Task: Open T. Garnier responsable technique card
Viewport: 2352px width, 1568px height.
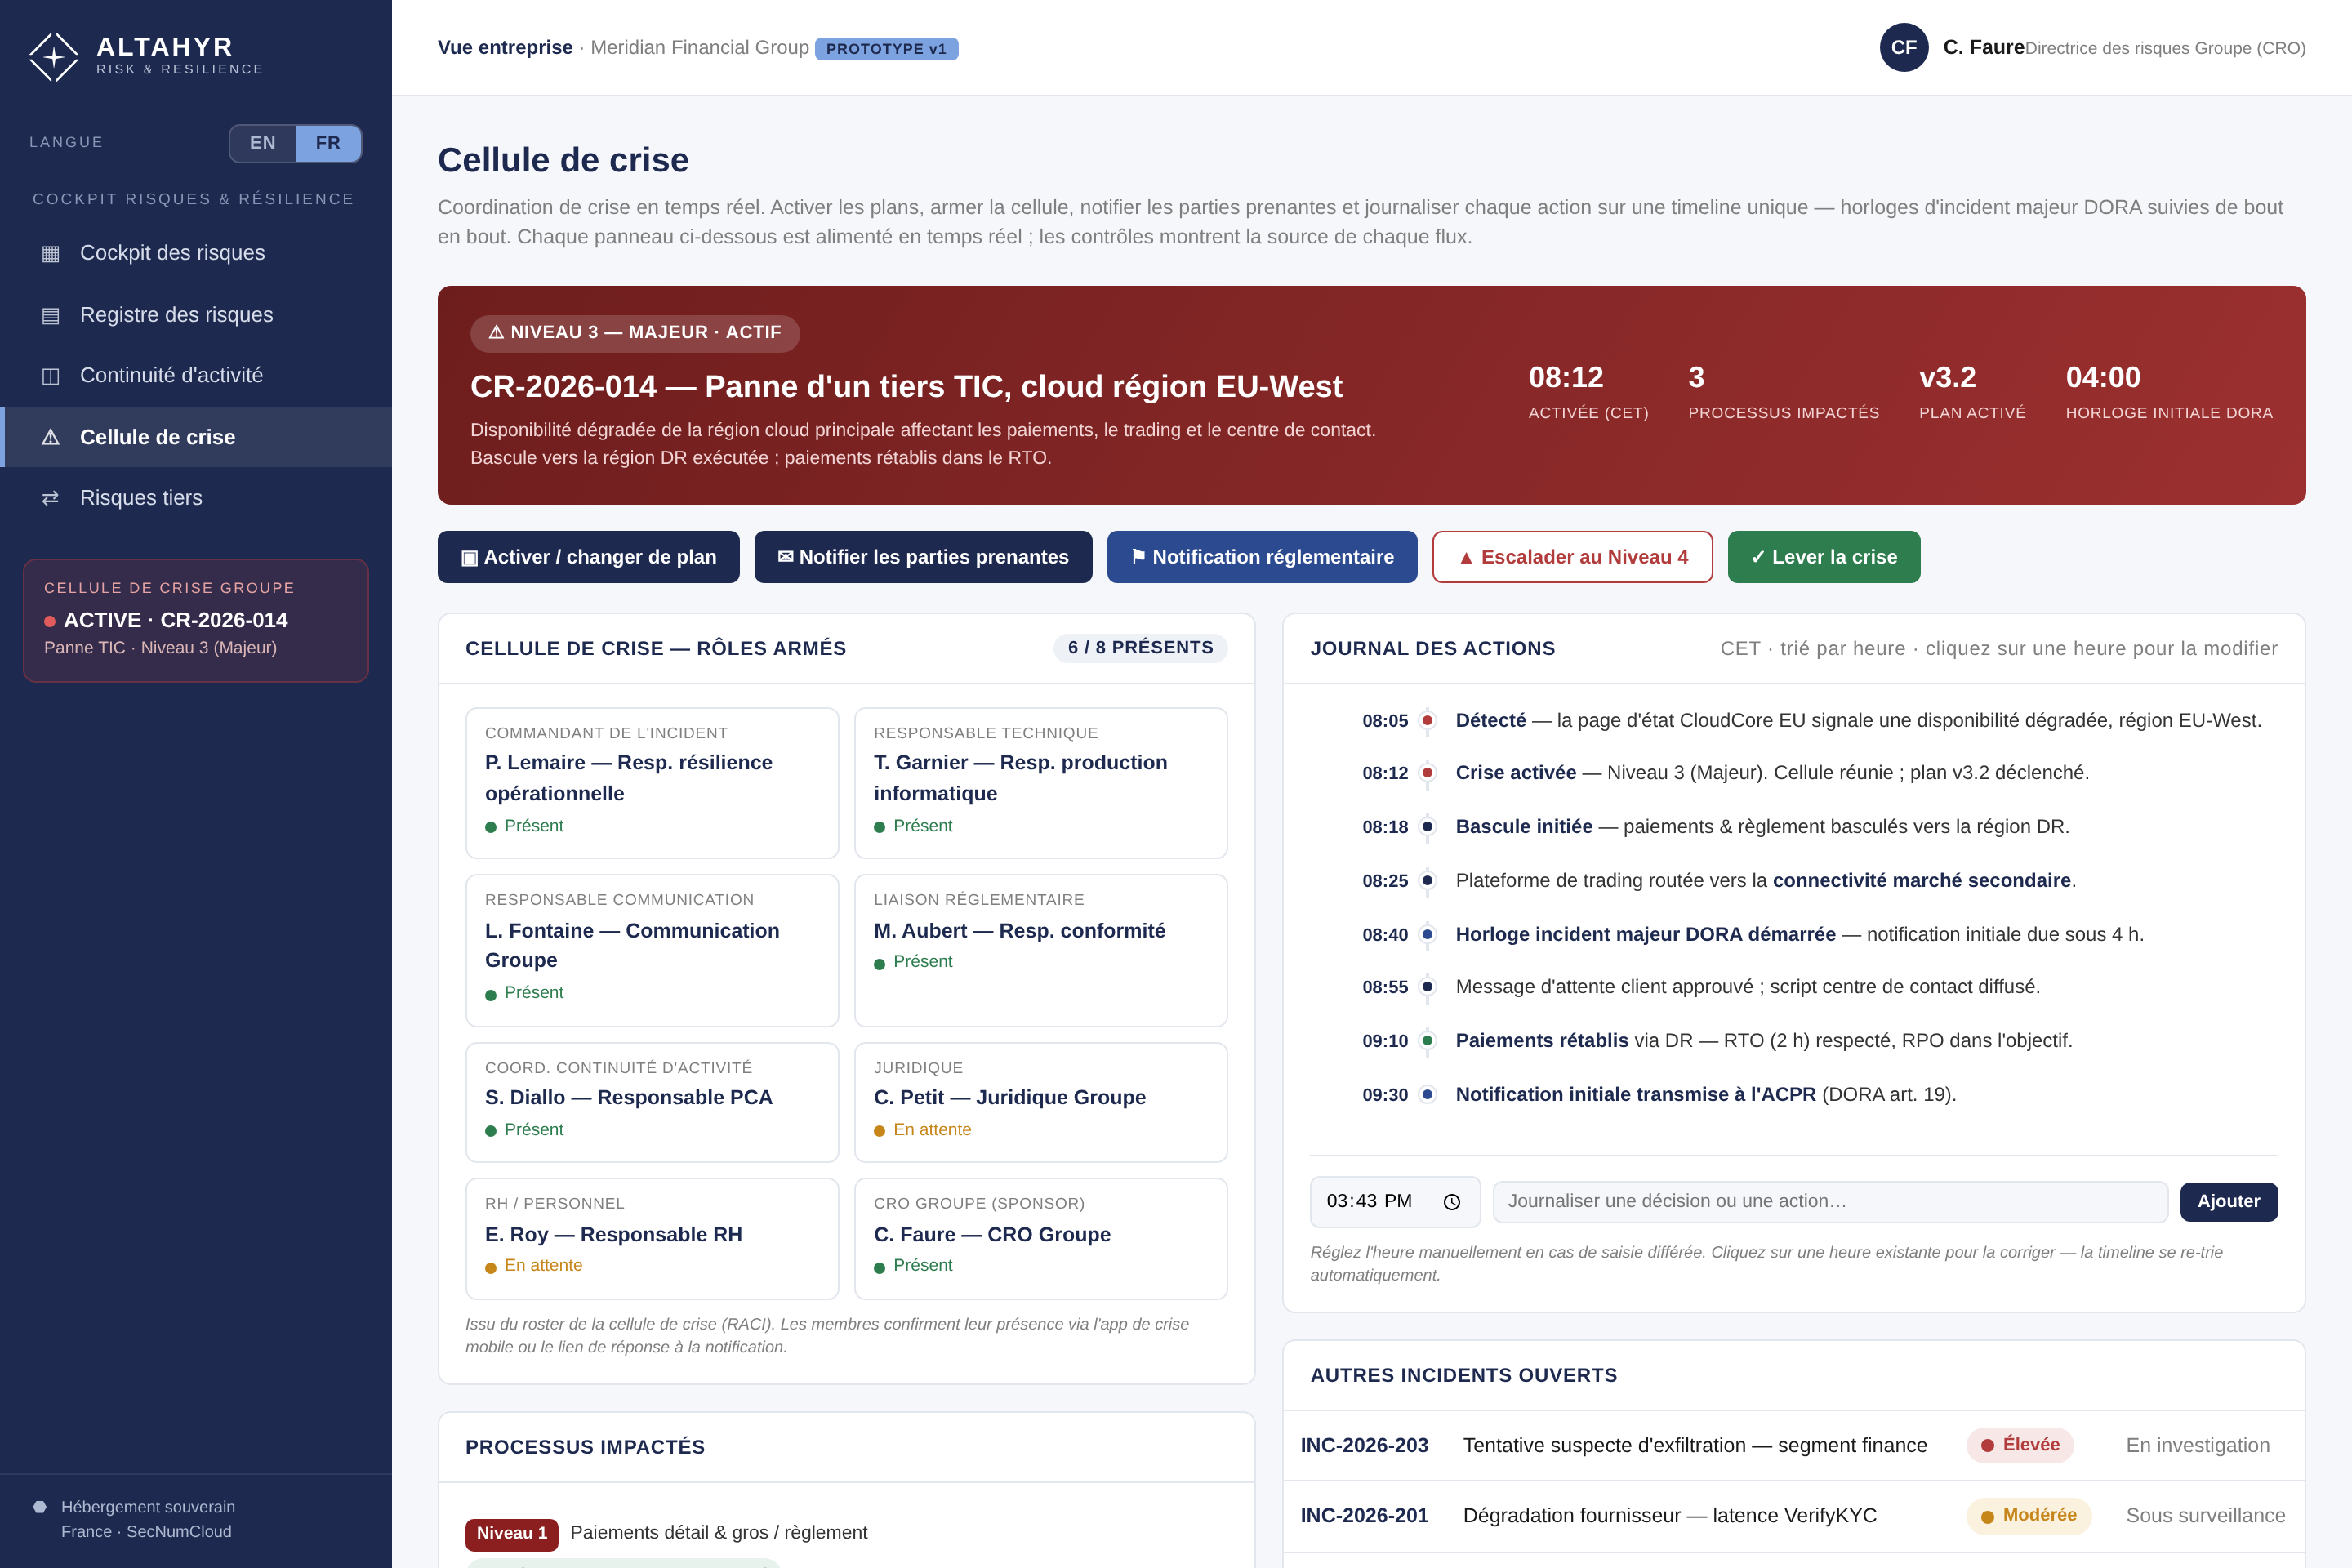Action: pos(1041,783)
